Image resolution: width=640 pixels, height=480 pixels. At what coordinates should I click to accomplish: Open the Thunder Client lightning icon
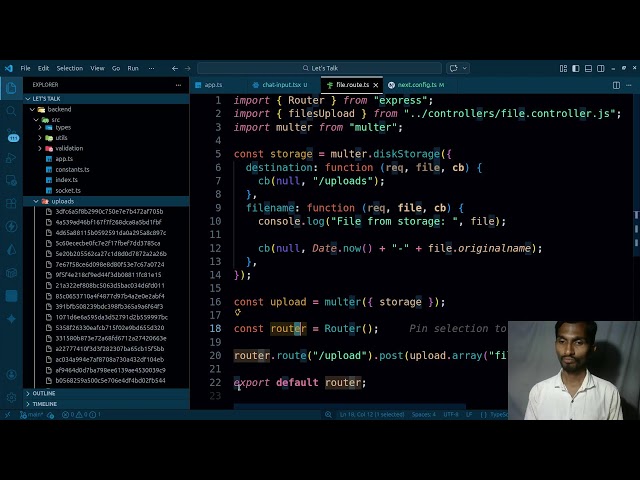point(11,227)
